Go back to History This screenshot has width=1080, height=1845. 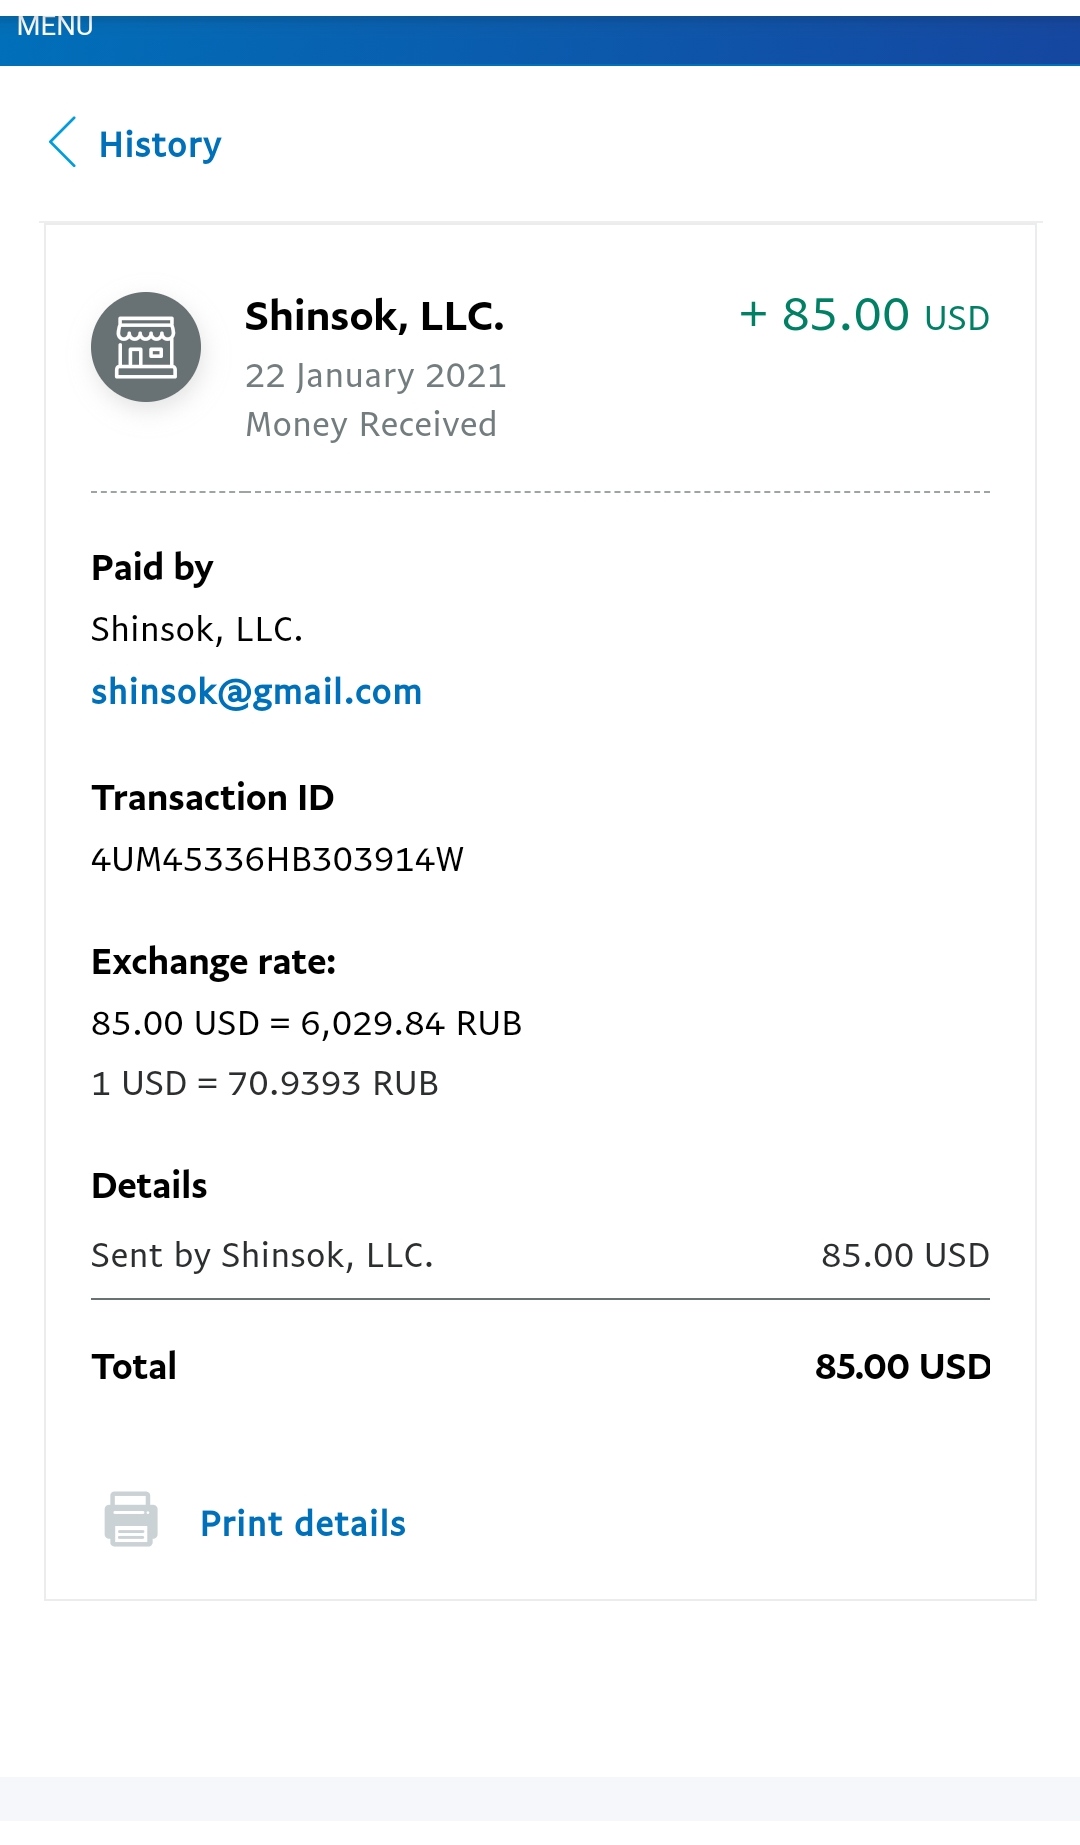[x=160, y=144]
